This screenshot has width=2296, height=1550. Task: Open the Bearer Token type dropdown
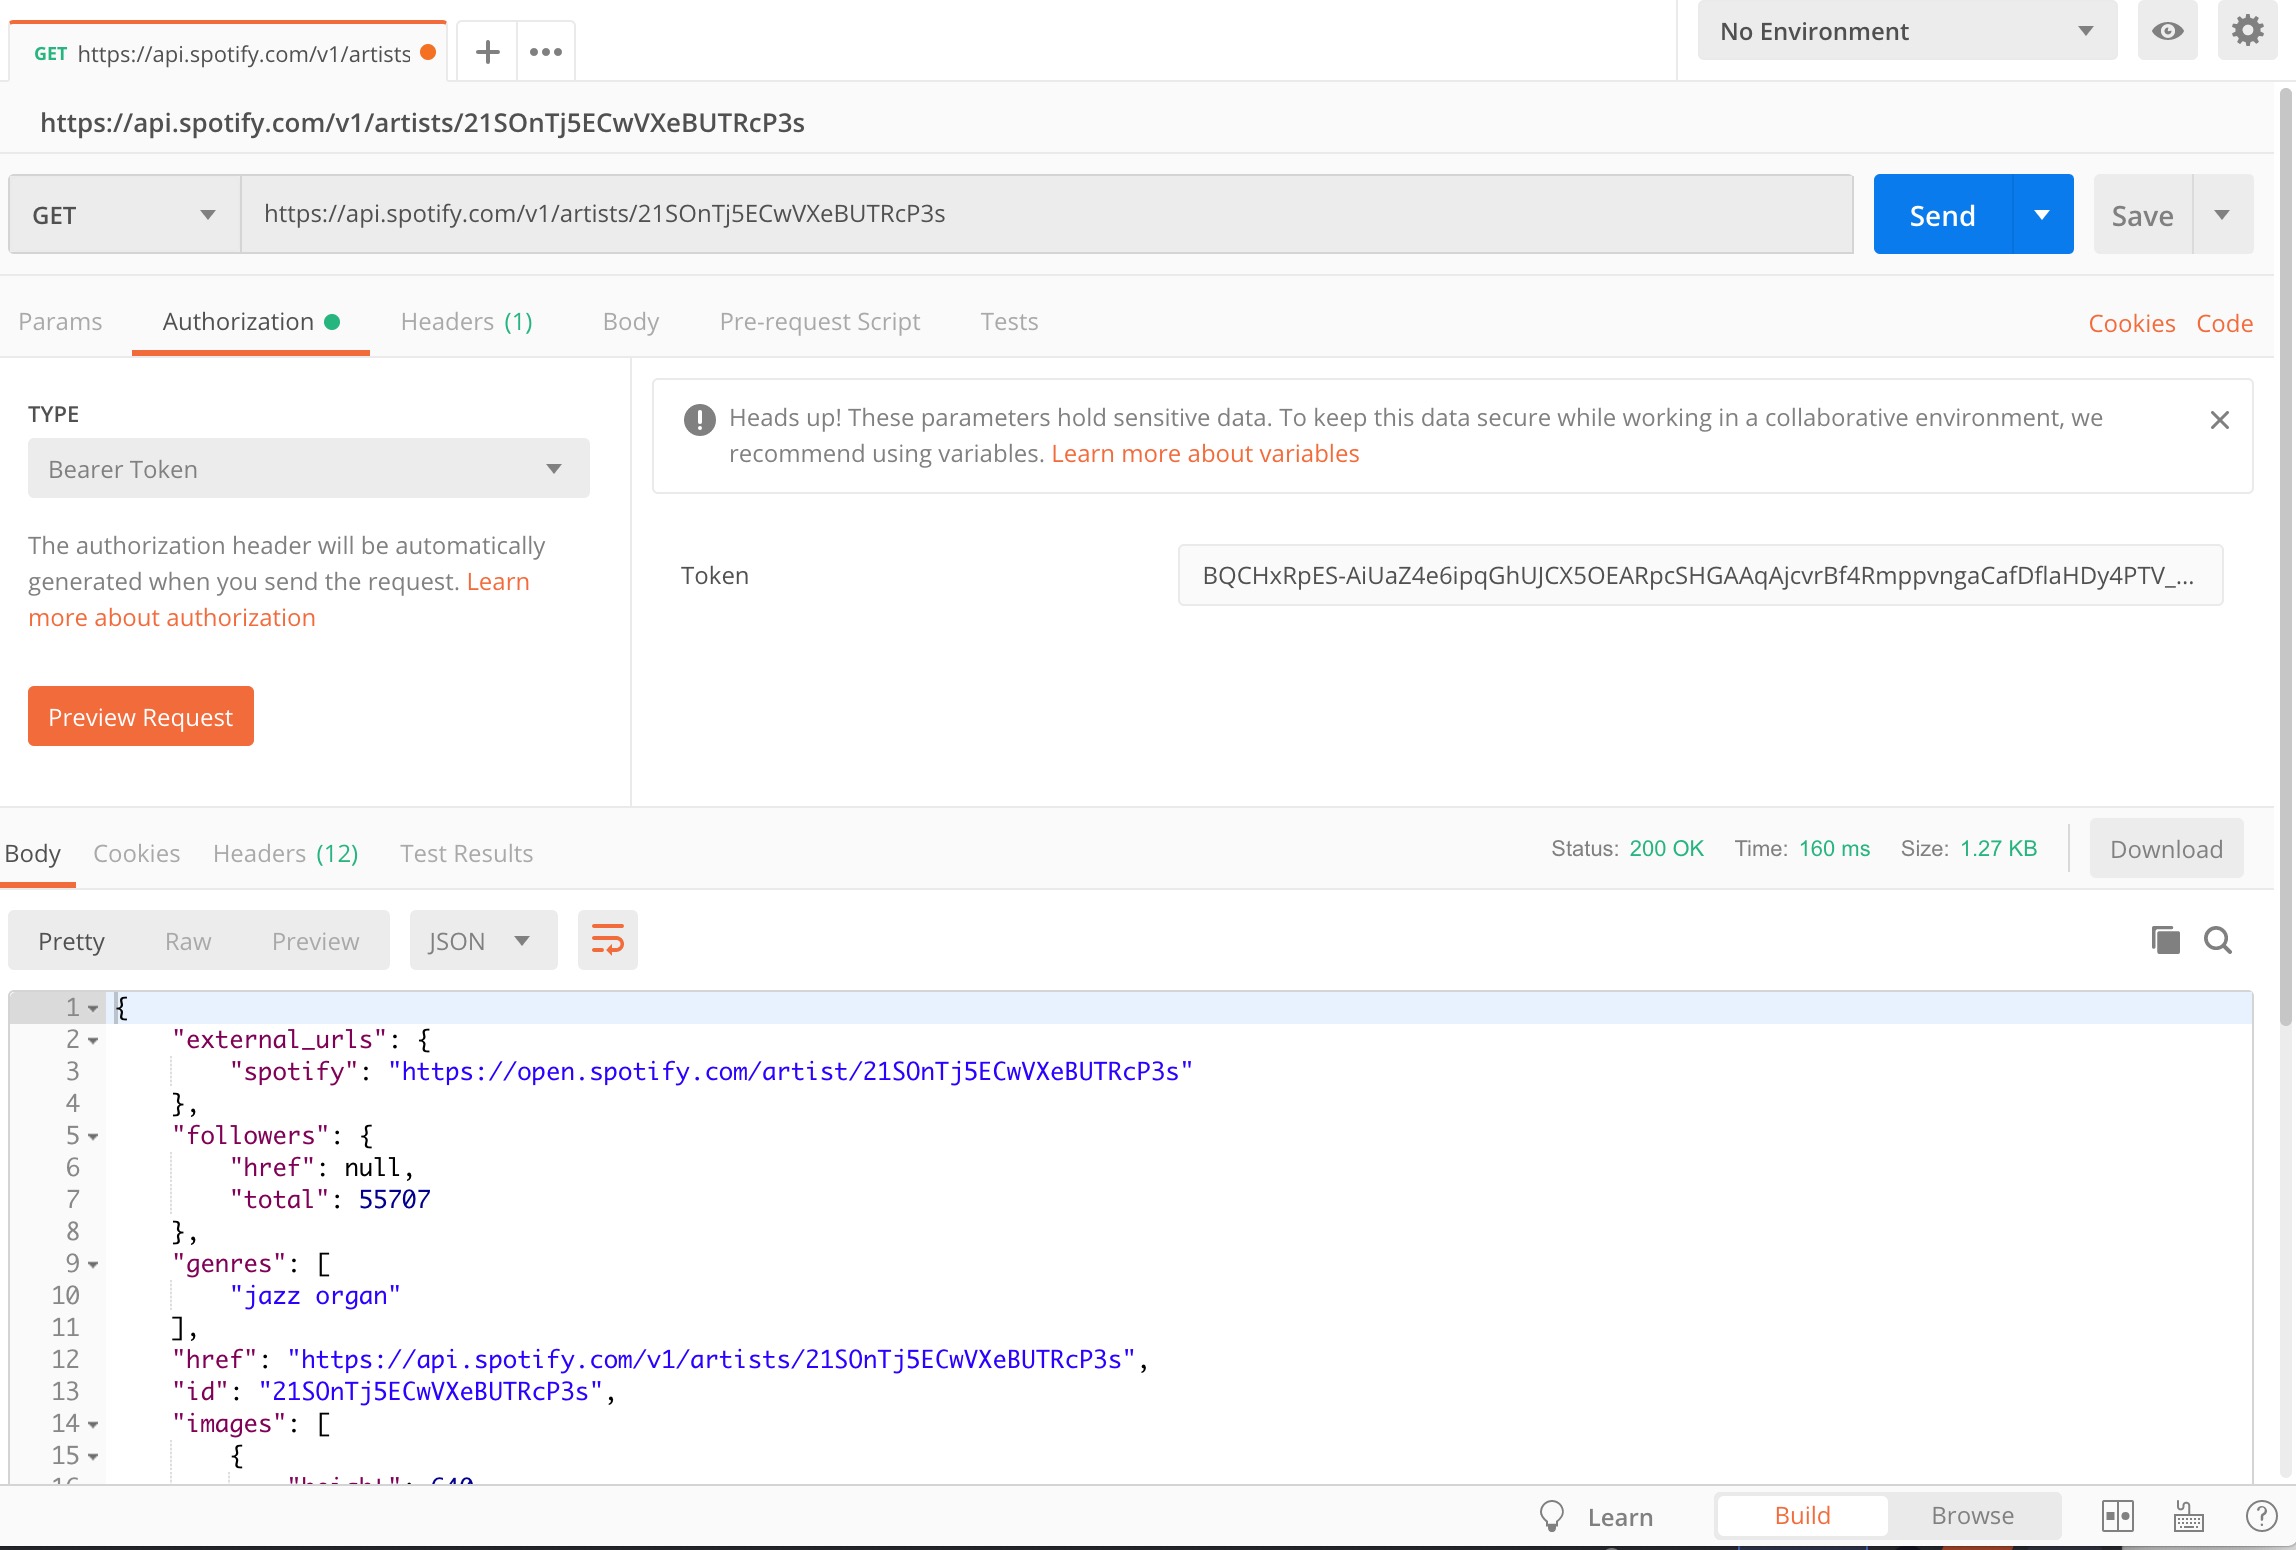click(x=308, y=468)
